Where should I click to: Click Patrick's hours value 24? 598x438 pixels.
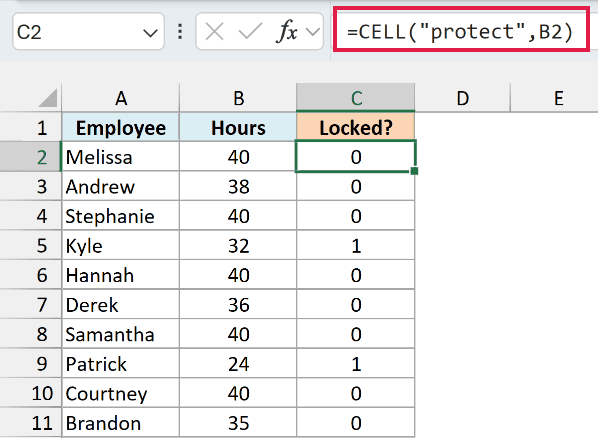click(x=238, y=364)
